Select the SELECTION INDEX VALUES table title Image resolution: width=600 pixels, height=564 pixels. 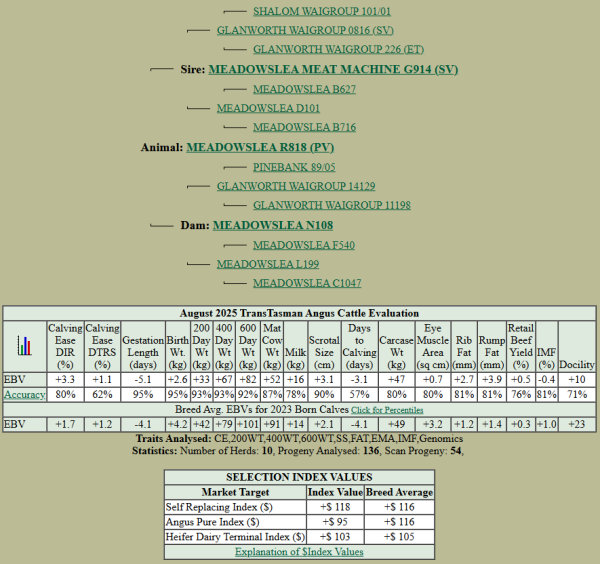299,477
